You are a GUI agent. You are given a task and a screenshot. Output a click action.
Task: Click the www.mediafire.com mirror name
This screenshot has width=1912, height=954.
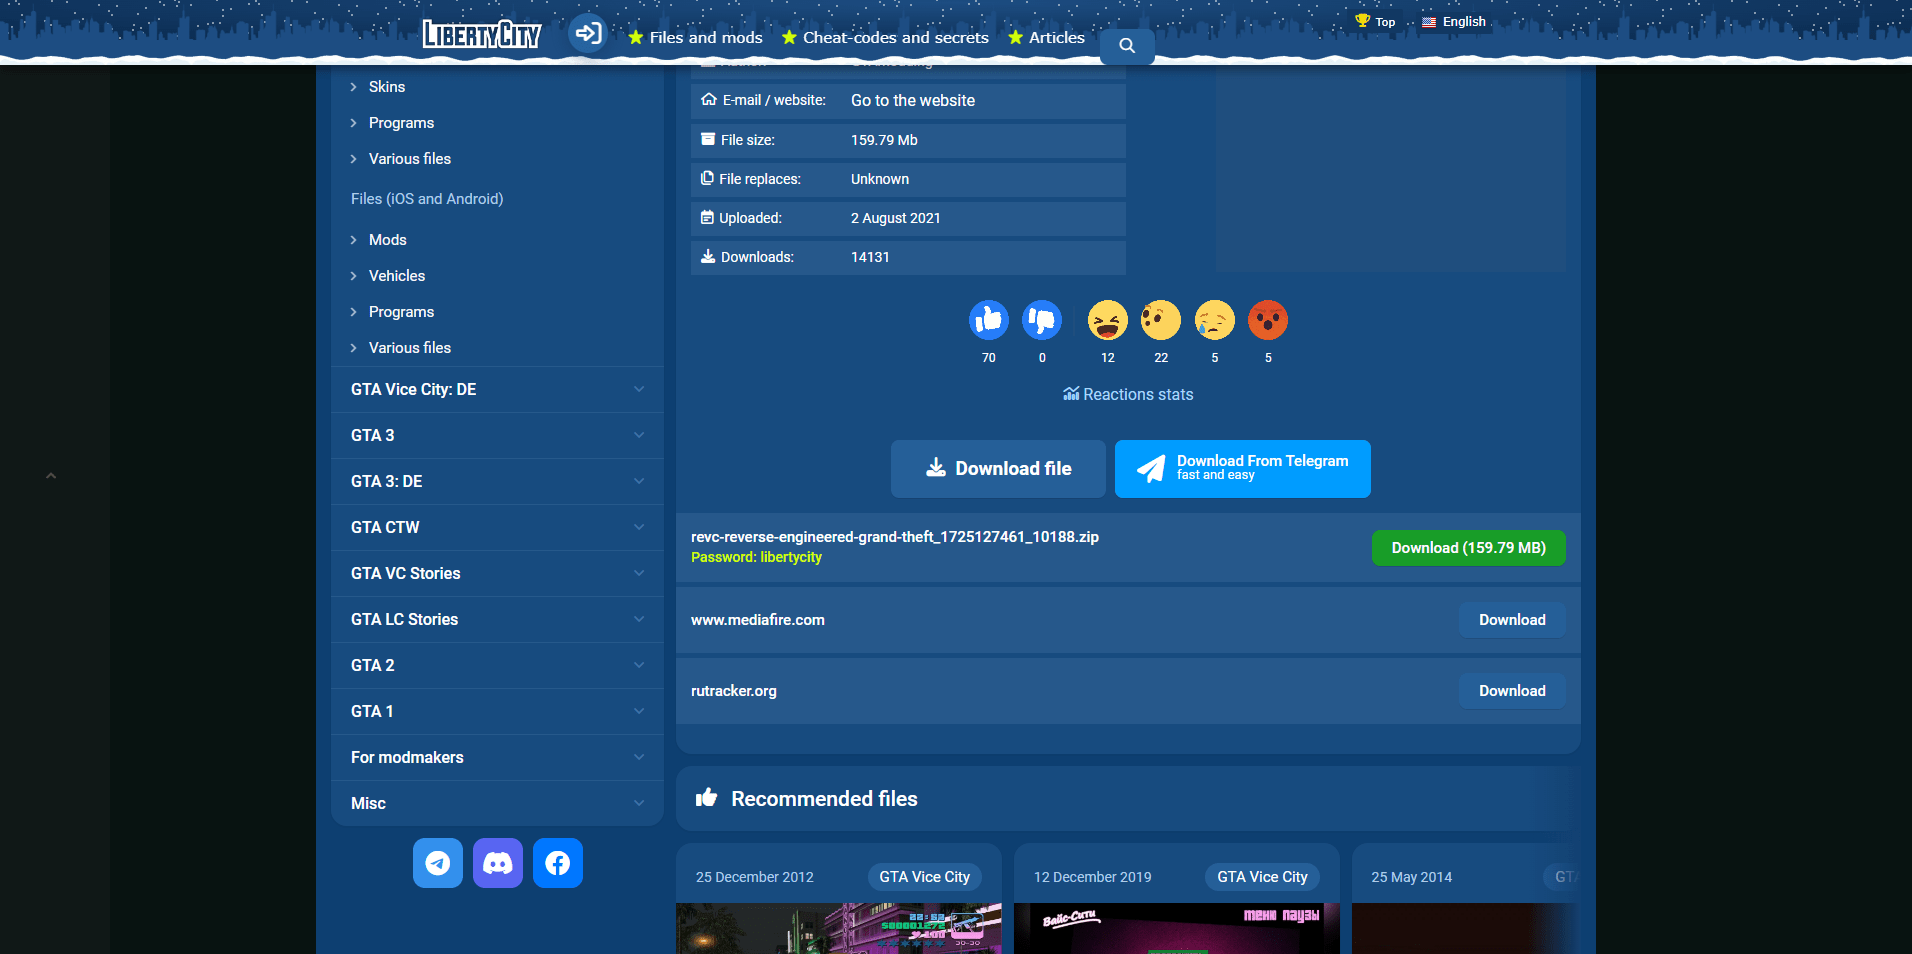(758, 620)
